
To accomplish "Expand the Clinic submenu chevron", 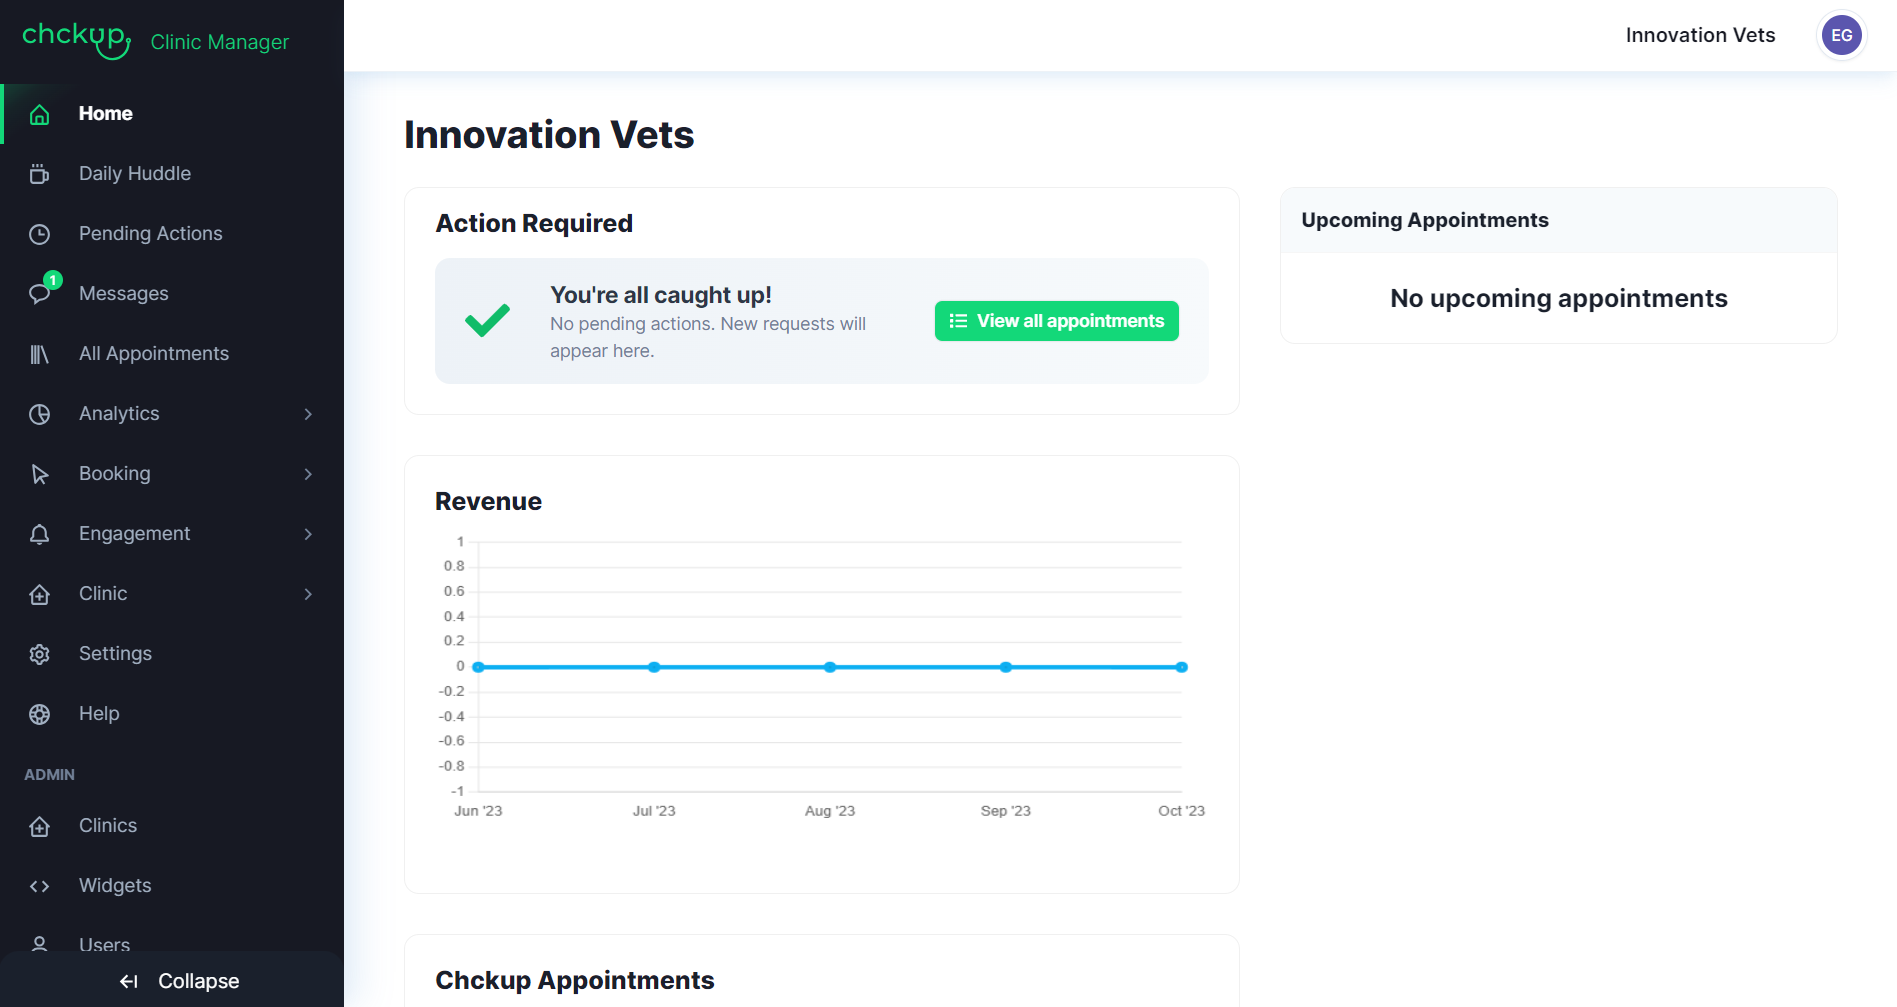I will [x=308, y=594].
